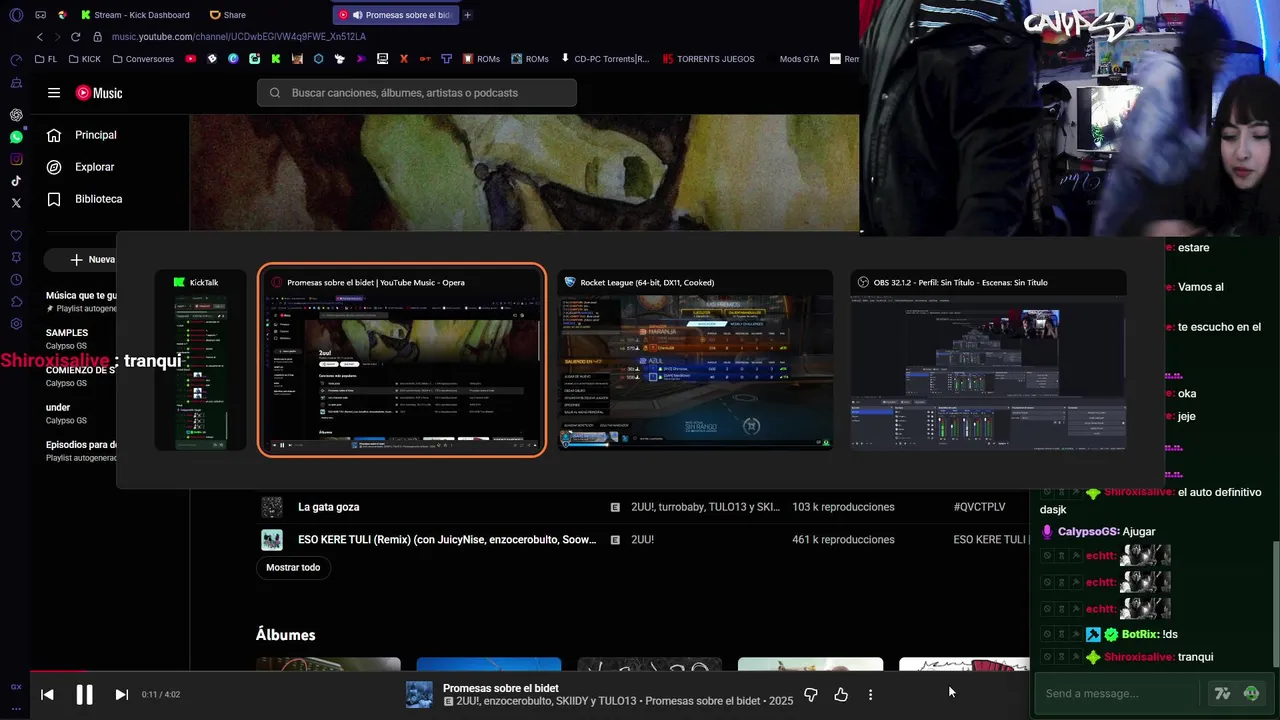
Task: Play La gata goza song
Action: pyautogui.click(x=328, y=507)
